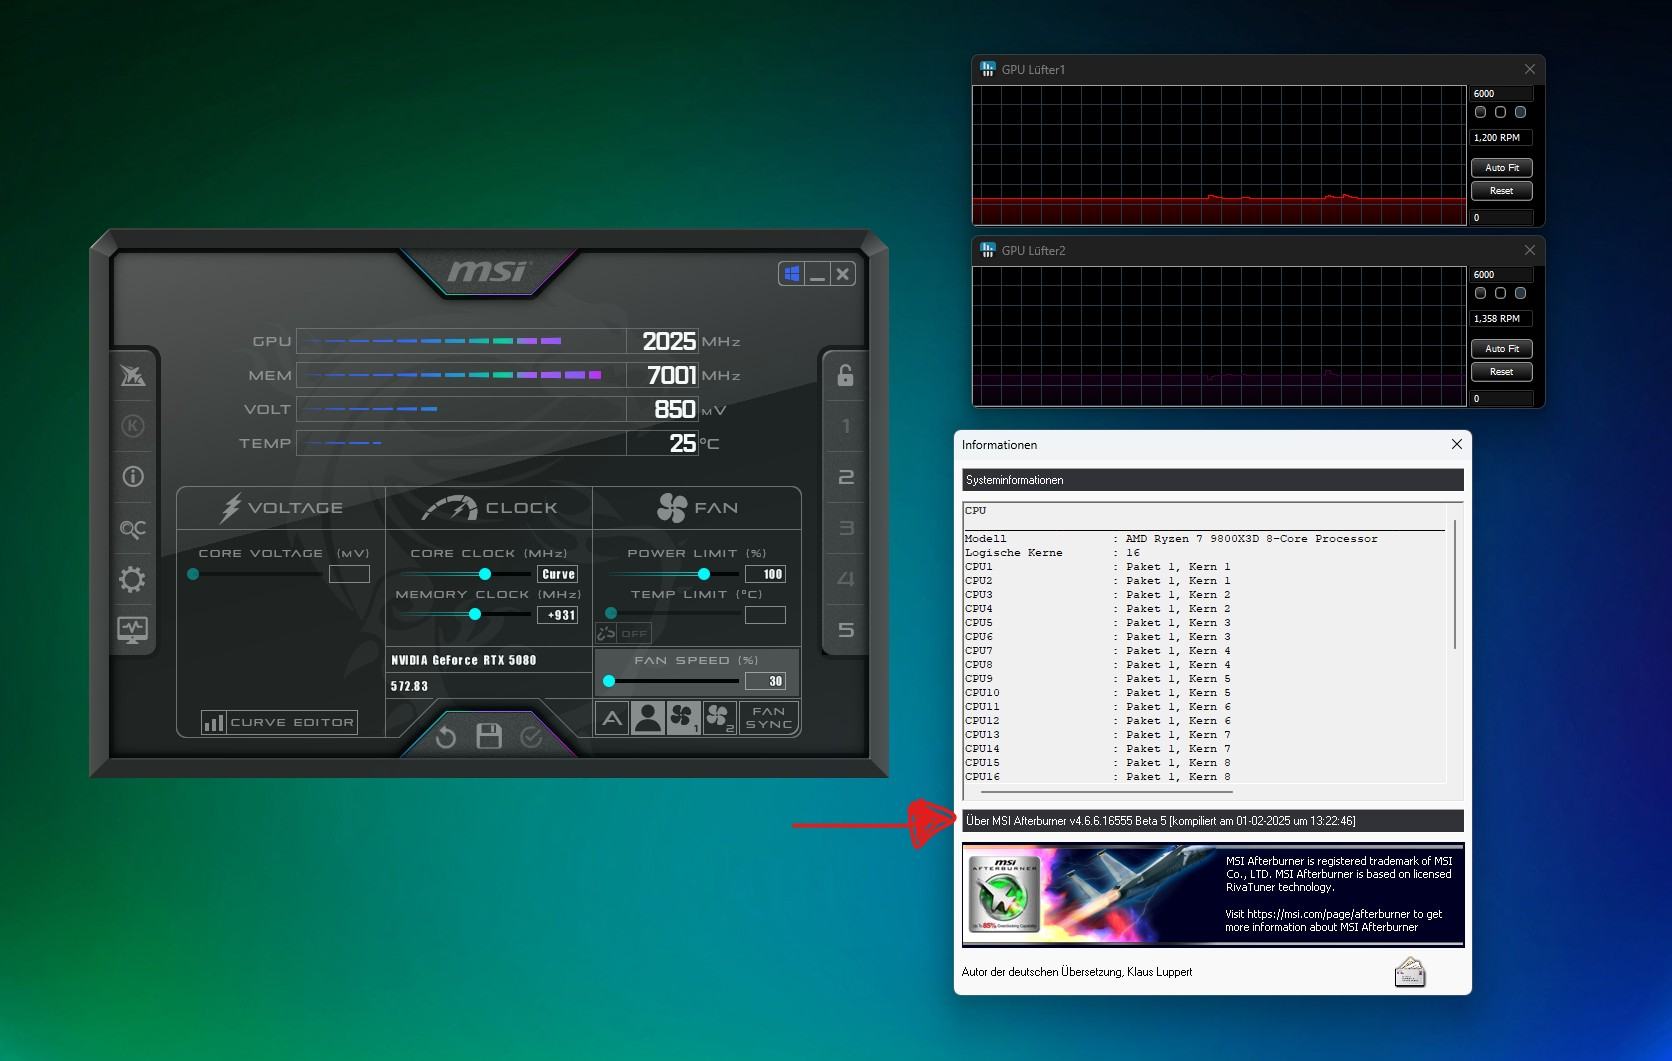The image size is (1672, 1061).
Task: Toggle the last square option in GPU Lüfter2
Action: (x=1521, y=293)
